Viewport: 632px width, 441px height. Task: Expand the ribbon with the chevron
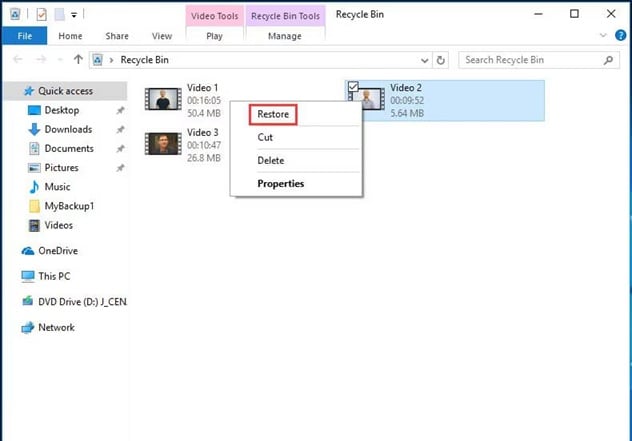tap(603, 35)
